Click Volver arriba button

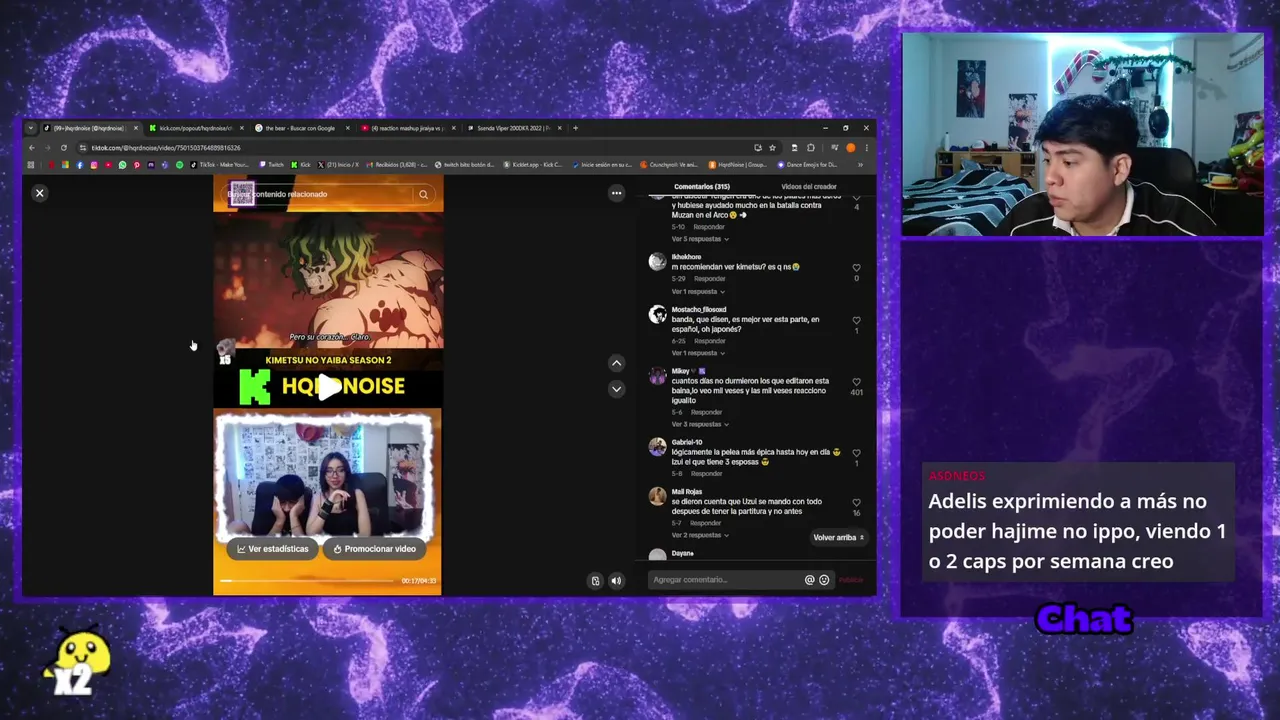pos(838,538)
